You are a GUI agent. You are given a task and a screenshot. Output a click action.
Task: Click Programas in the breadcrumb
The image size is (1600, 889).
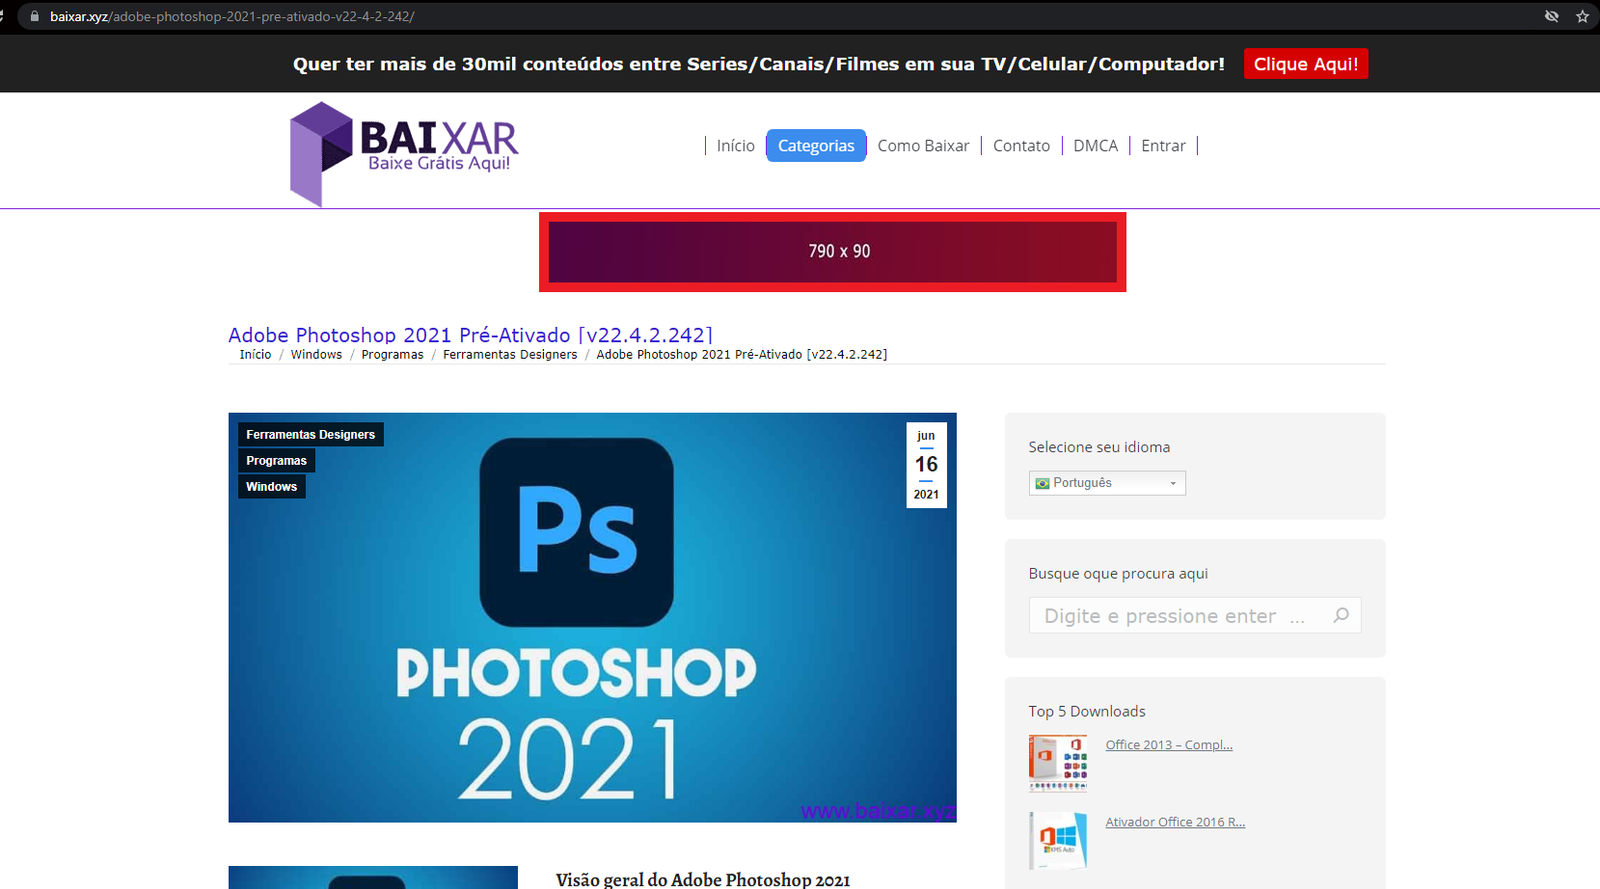(392, 355)
